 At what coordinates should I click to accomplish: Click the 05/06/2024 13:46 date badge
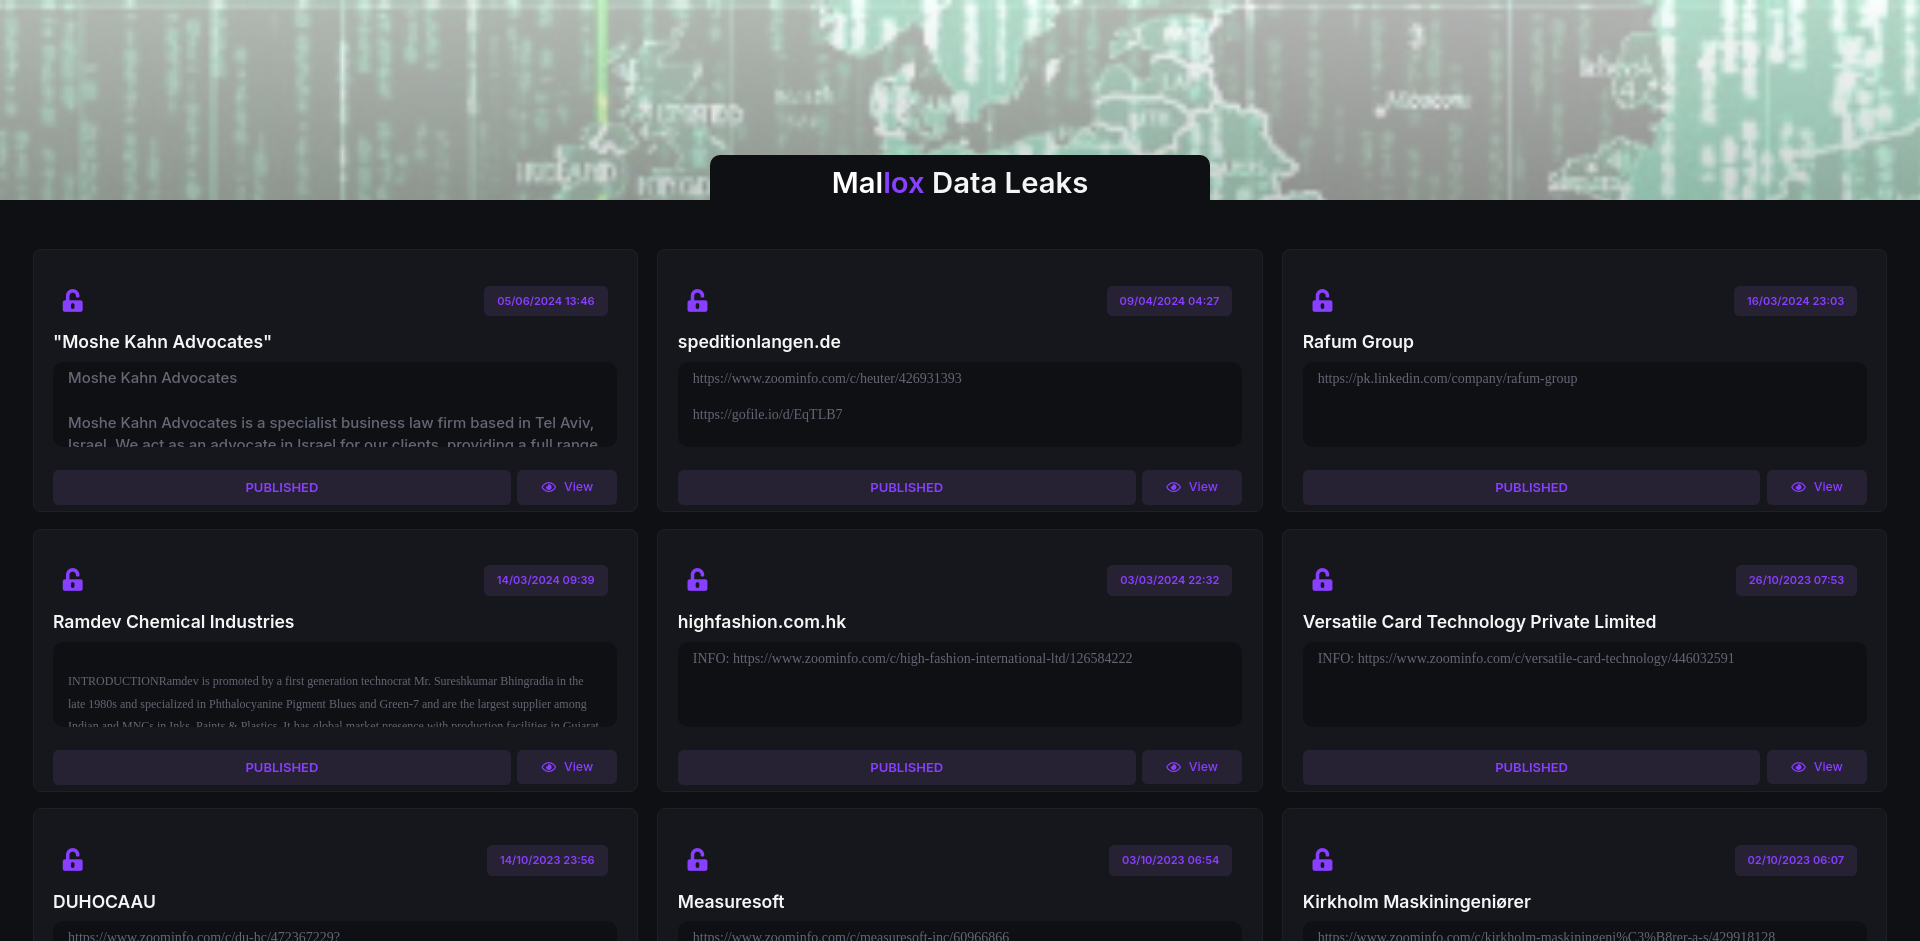545,301
